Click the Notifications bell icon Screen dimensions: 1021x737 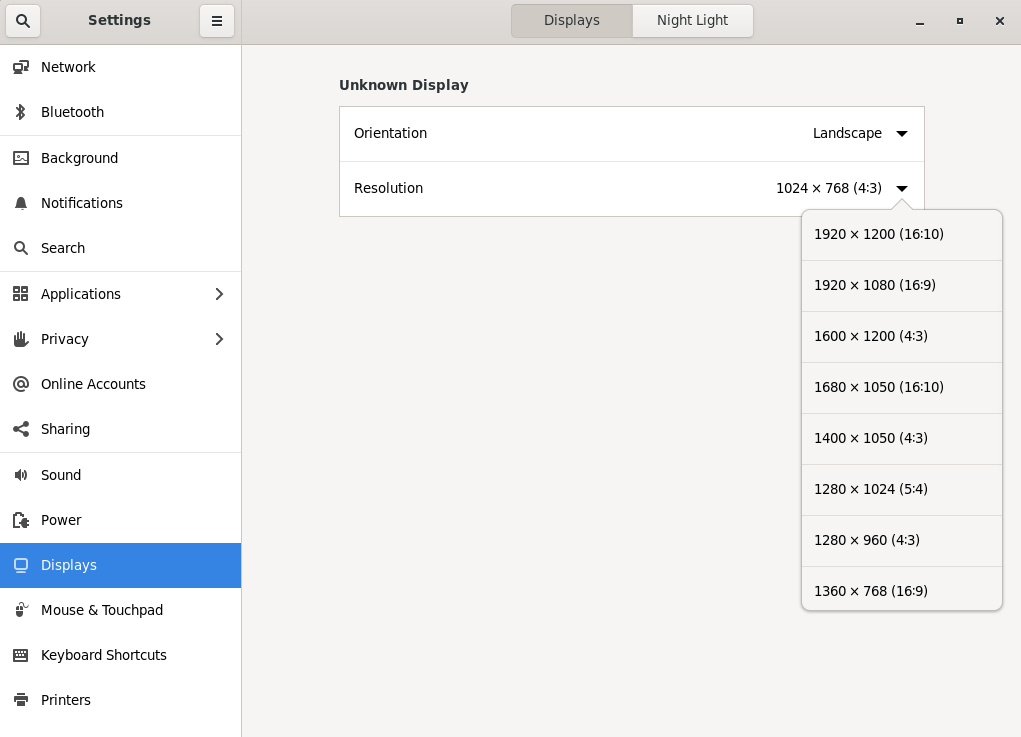click(x=20, y=203)
